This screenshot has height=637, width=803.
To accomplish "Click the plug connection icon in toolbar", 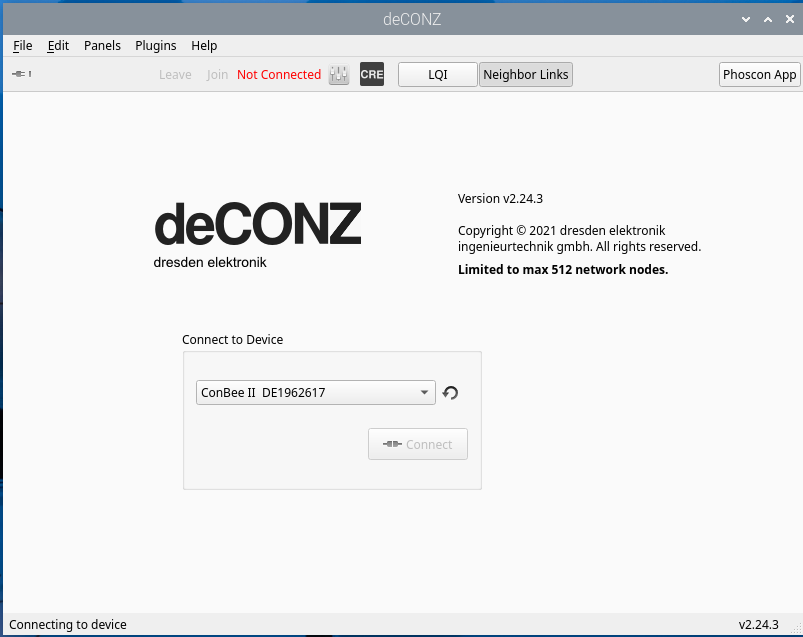I will click(22, 74).
